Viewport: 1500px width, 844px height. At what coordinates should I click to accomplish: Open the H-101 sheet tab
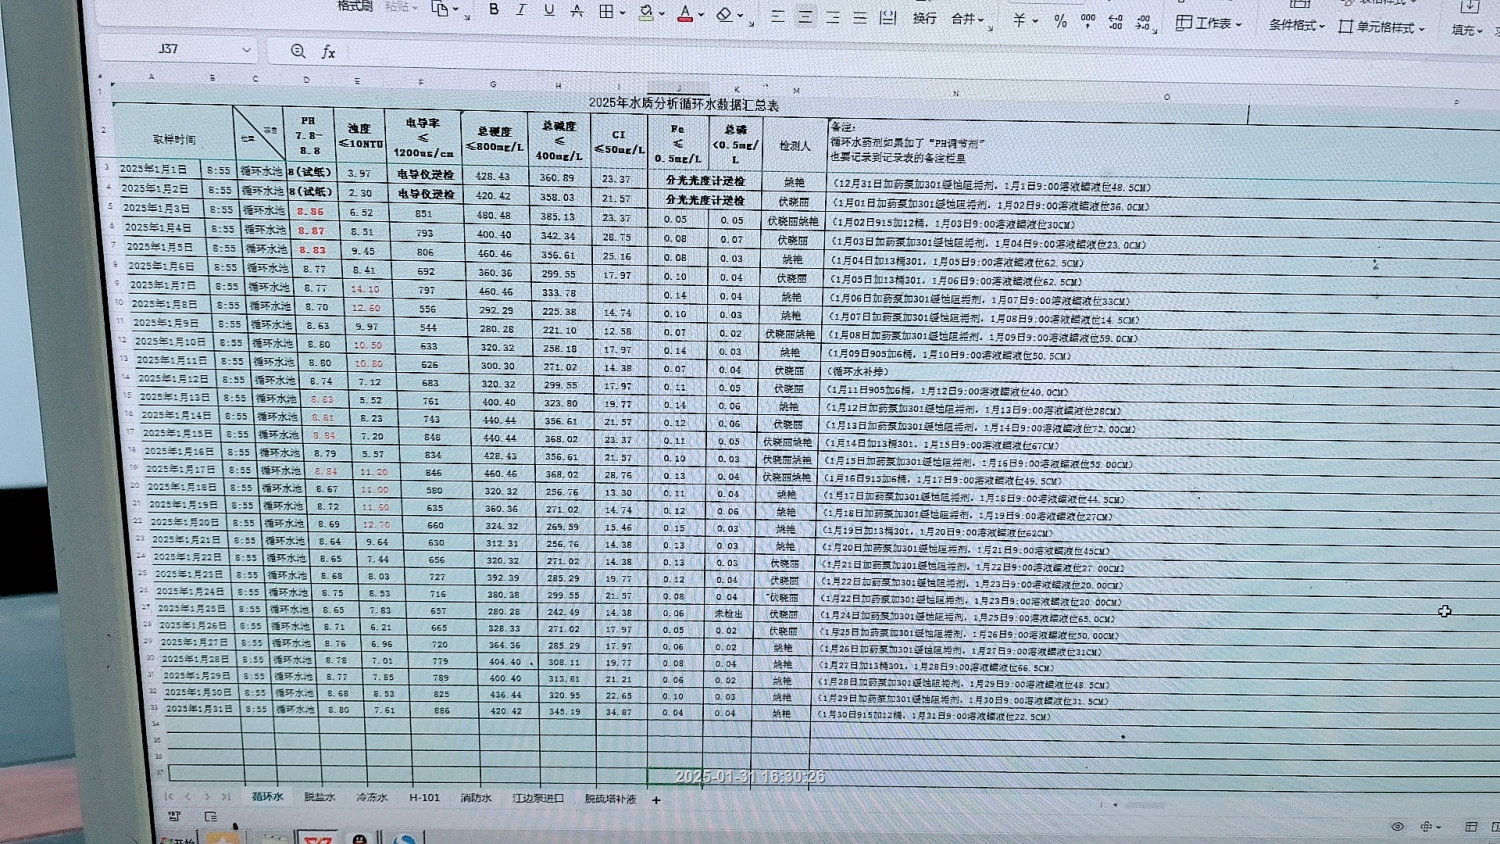pos(424,797)
